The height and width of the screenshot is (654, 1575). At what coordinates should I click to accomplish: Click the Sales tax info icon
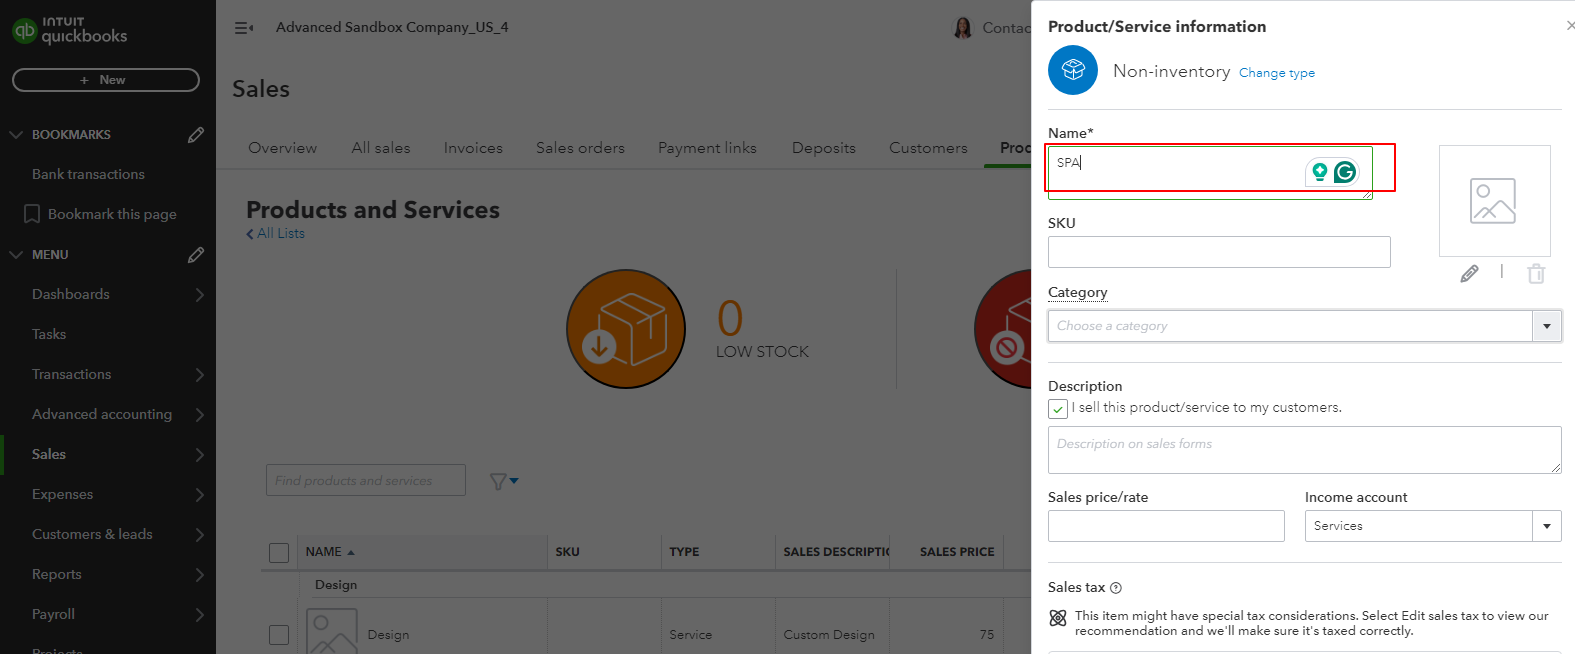[x=1116, y=588]
